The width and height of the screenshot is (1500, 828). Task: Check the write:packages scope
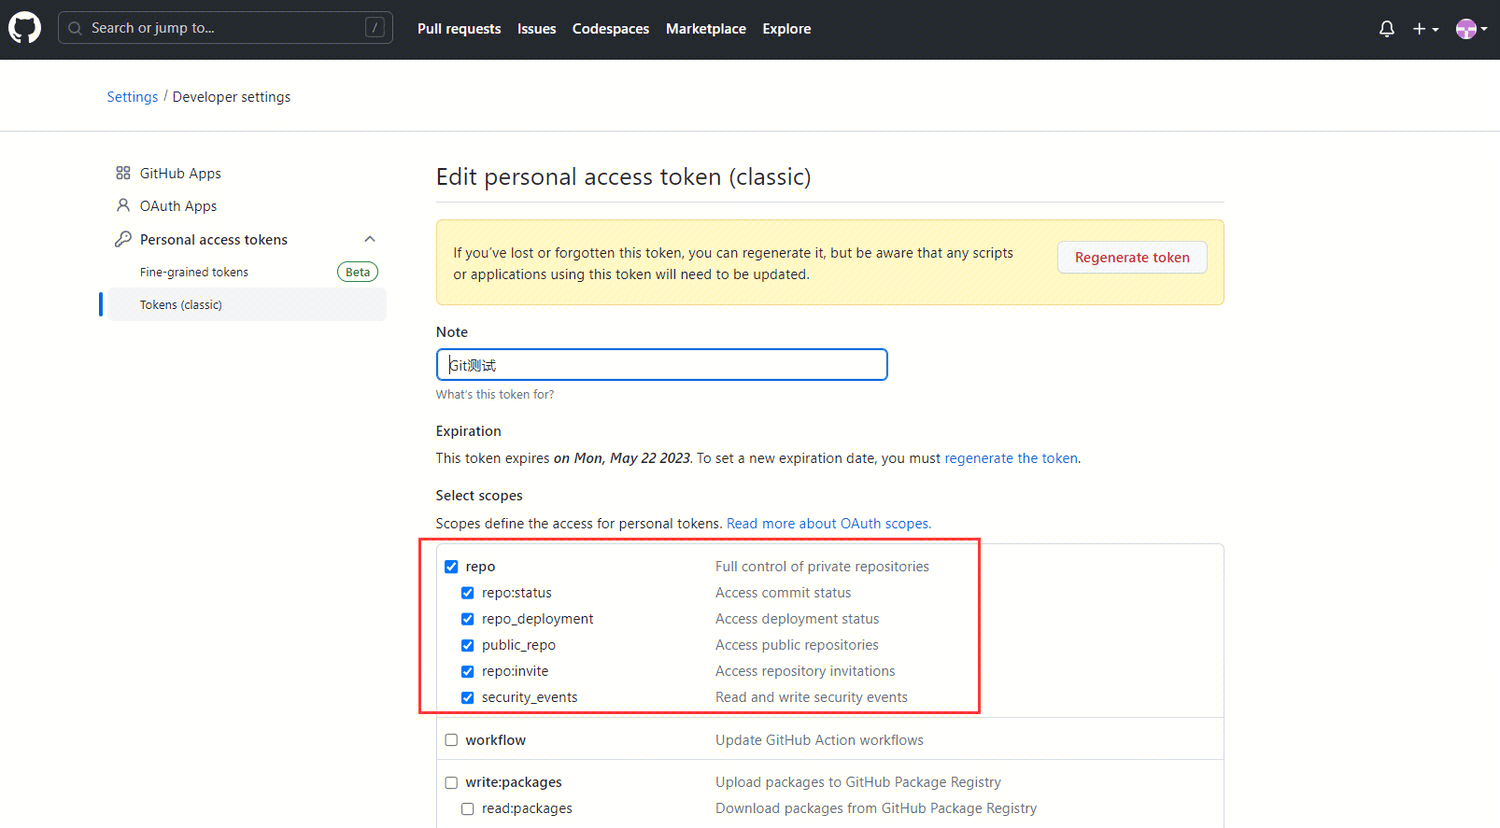(451, 783)
